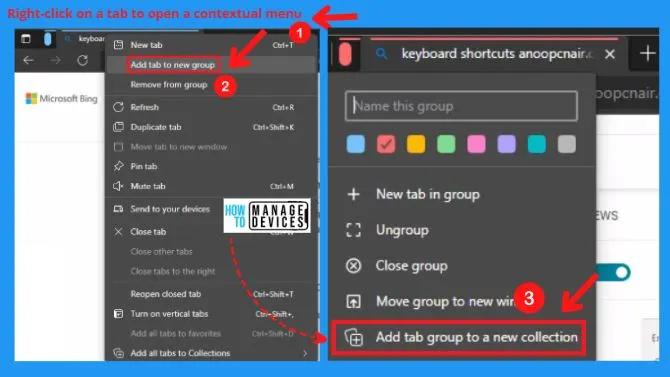Pick the yellow group color

coord(416,144)
